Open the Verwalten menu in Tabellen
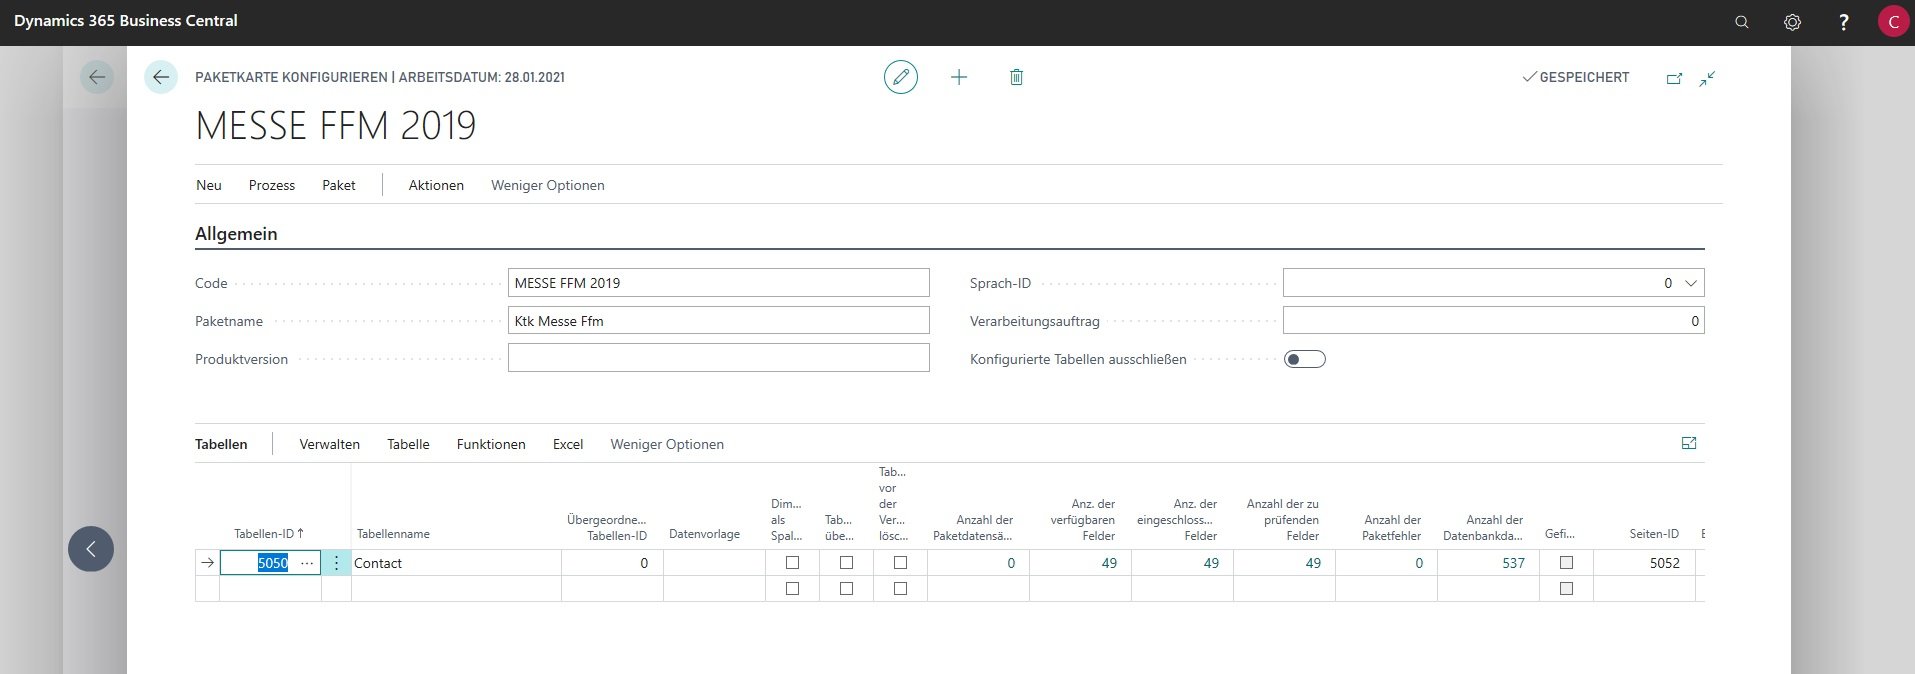Image resolution: width=1915 pixels, height=674 pixels. (329, 444)
